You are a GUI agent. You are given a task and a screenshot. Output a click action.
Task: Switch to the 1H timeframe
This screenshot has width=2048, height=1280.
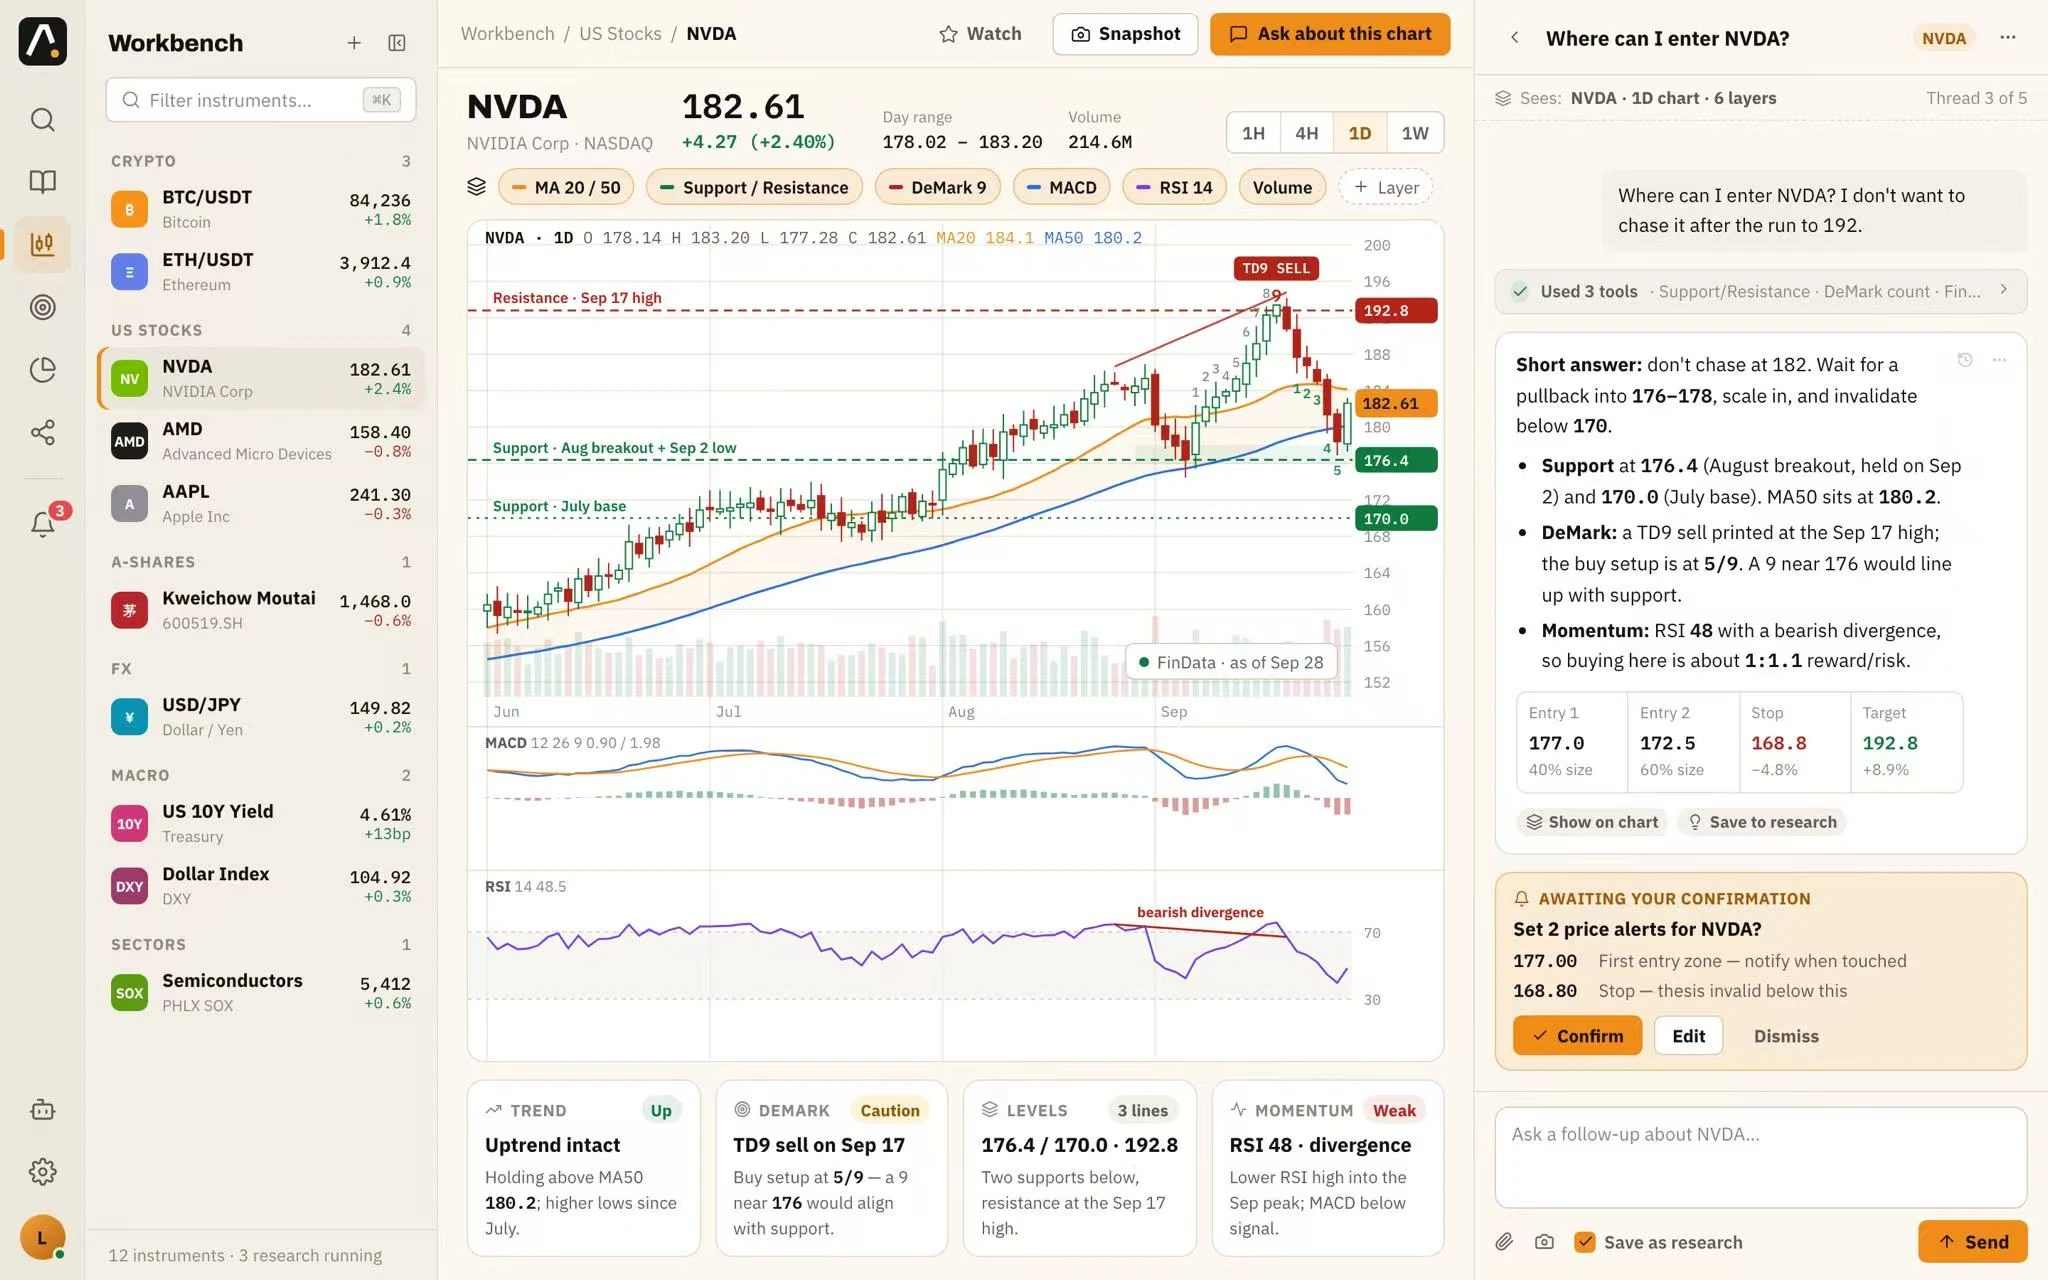[1253, 133]
